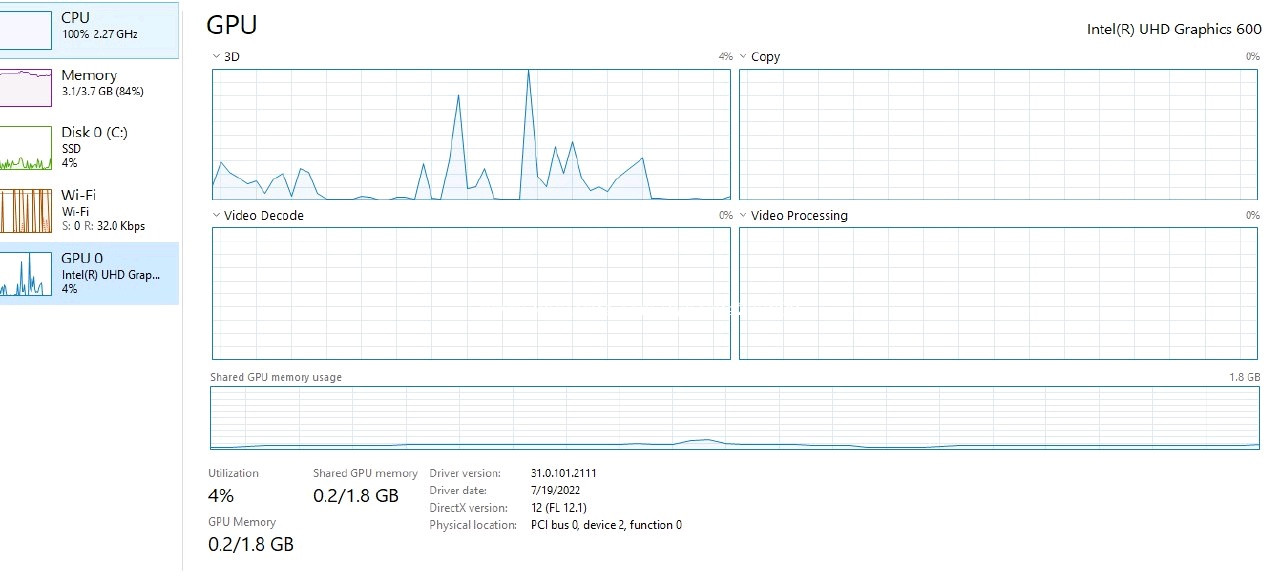Viewport: 1280px width, 587px height.
Task: Click the 3D engine utilization graph
Action: (471, 134)
